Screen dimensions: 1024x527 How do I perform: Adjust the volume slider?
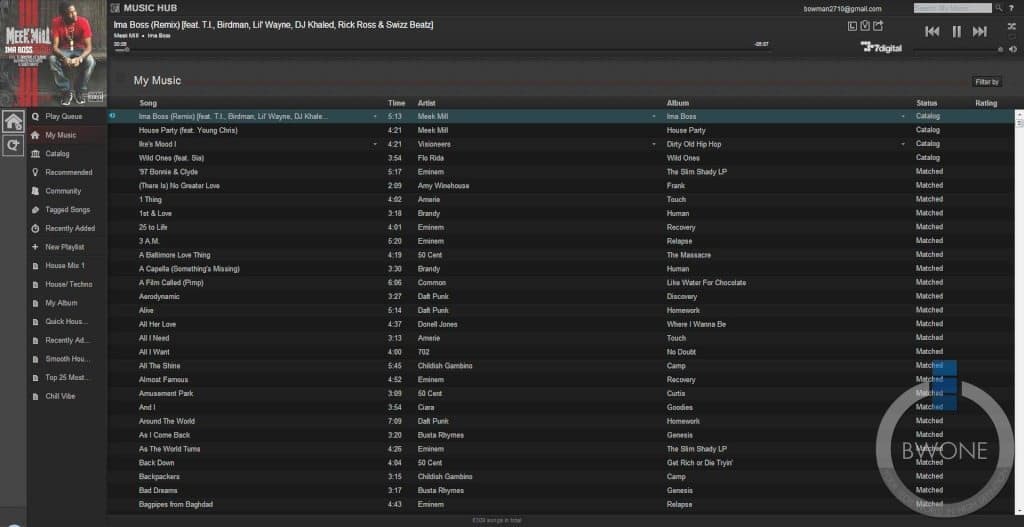click(x=957, y=50)
